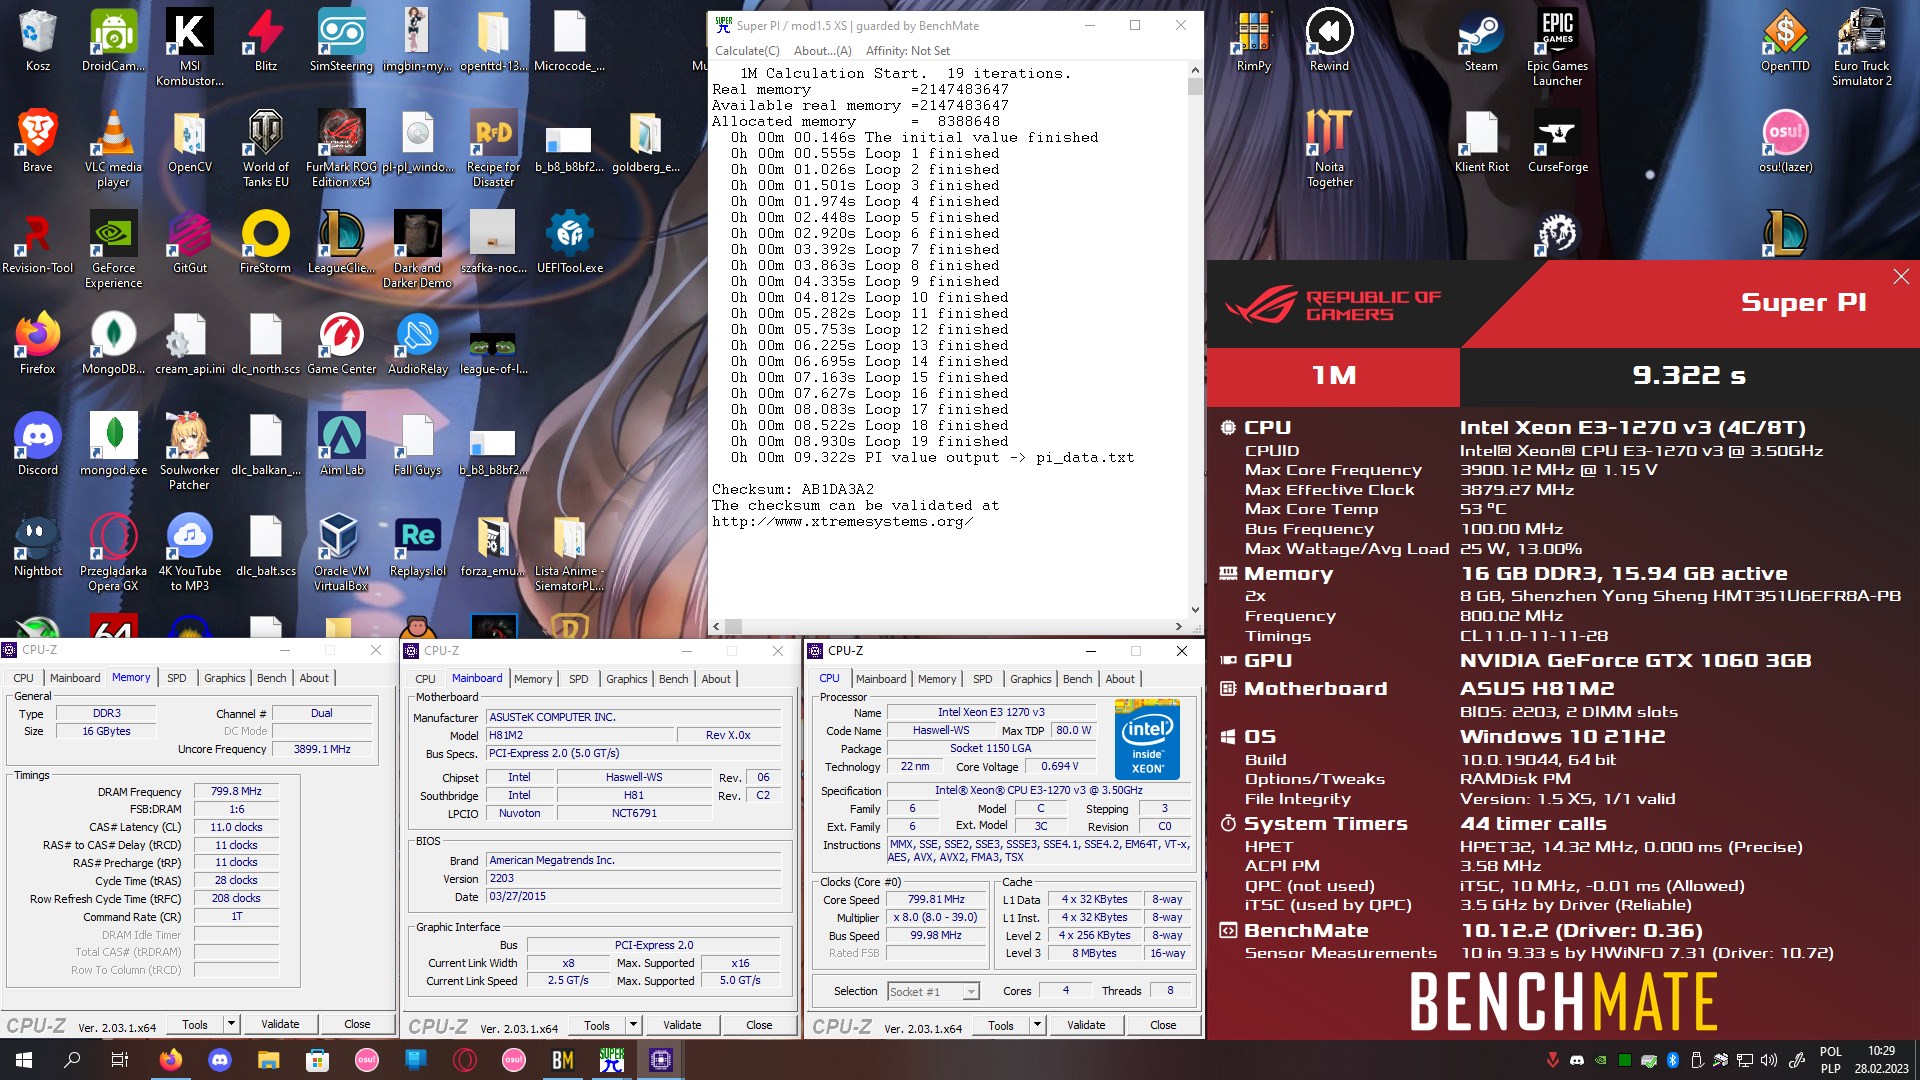Select Bench tab in Mainboard CPU-Z window
This screenshot has width=1920, height=1080.
(673, 679)
